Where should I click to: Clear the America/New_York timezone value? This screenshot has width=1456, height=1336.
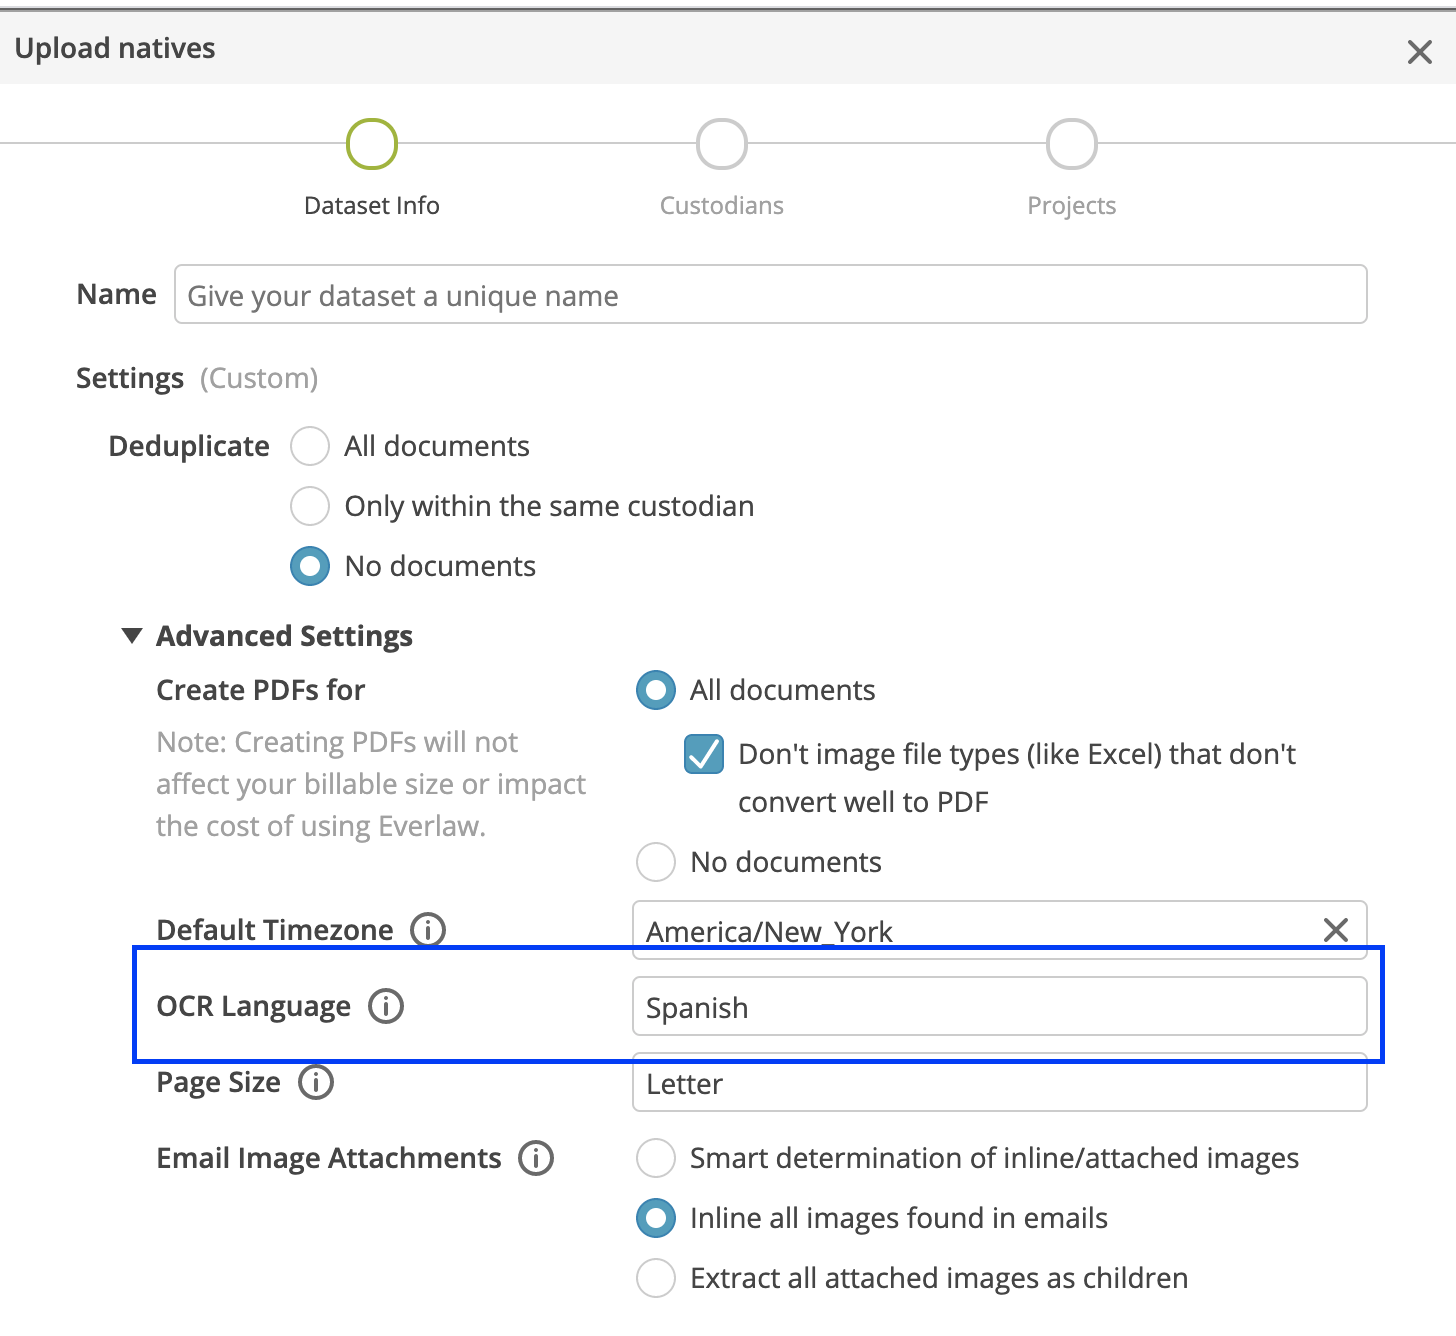[x=1335, y=930]
